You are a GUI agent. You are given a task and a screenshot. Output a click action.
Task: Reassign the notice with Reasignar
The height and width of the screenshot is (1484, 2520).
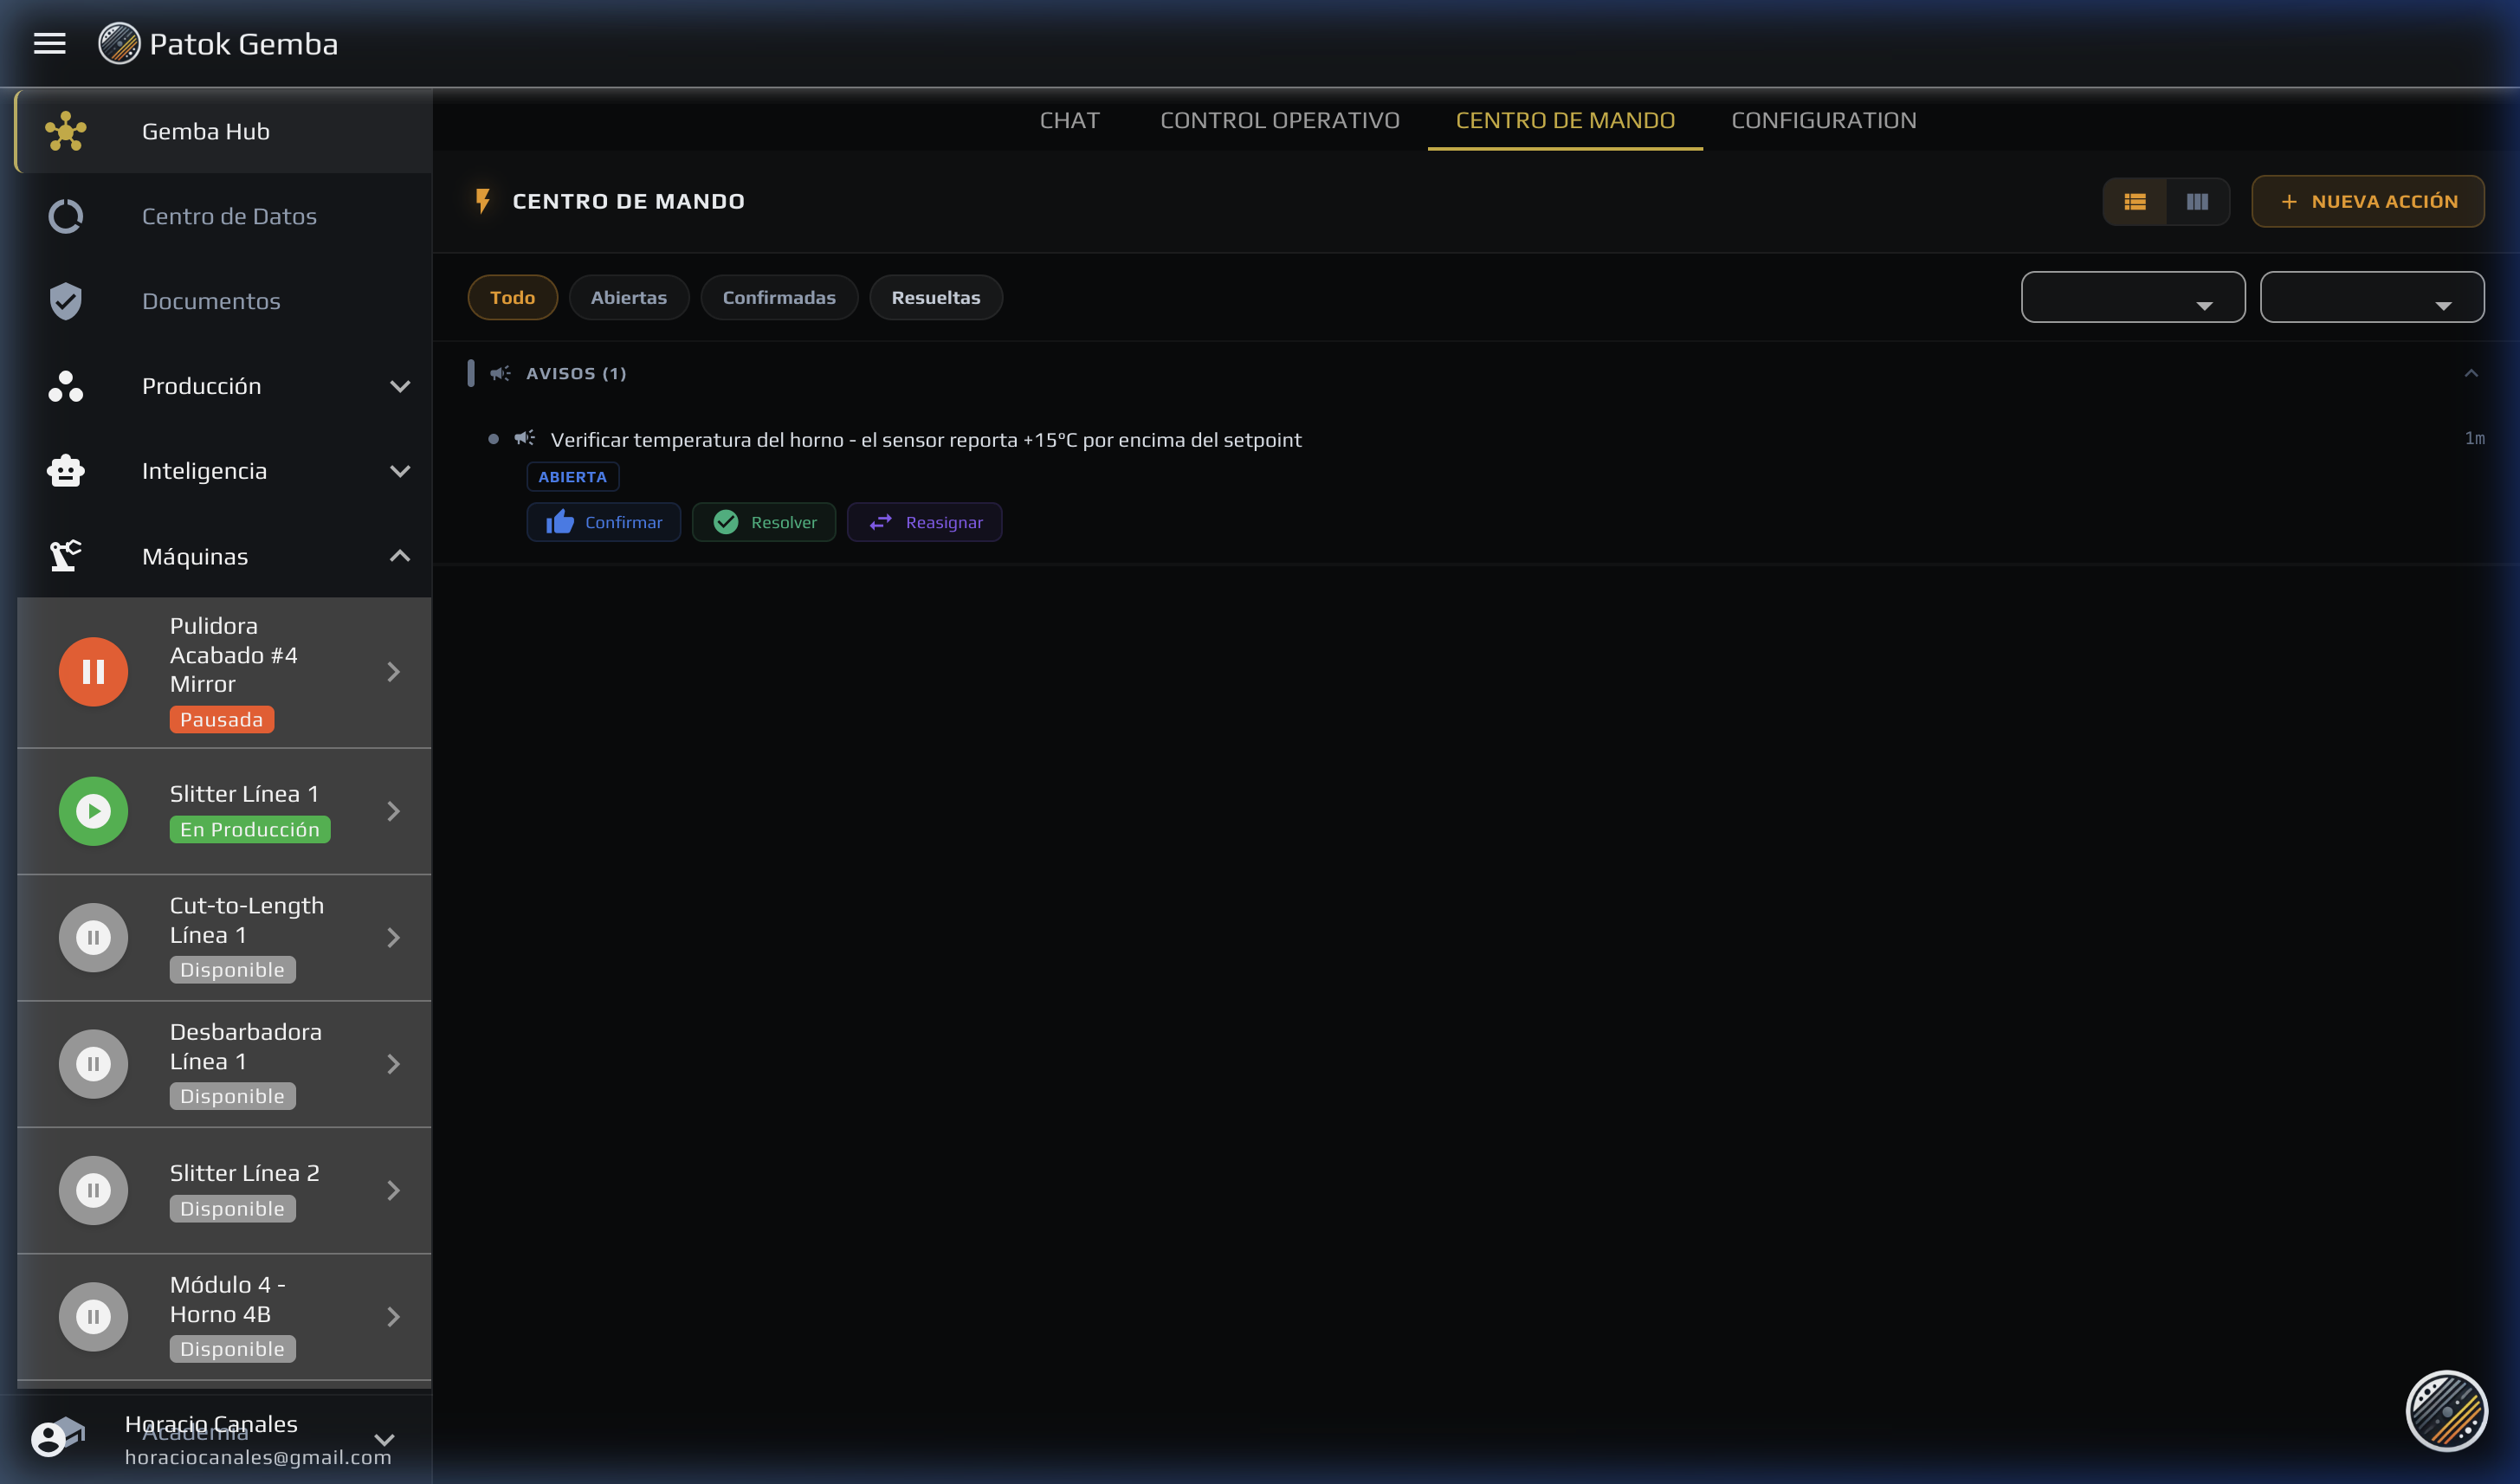point(924,522)
